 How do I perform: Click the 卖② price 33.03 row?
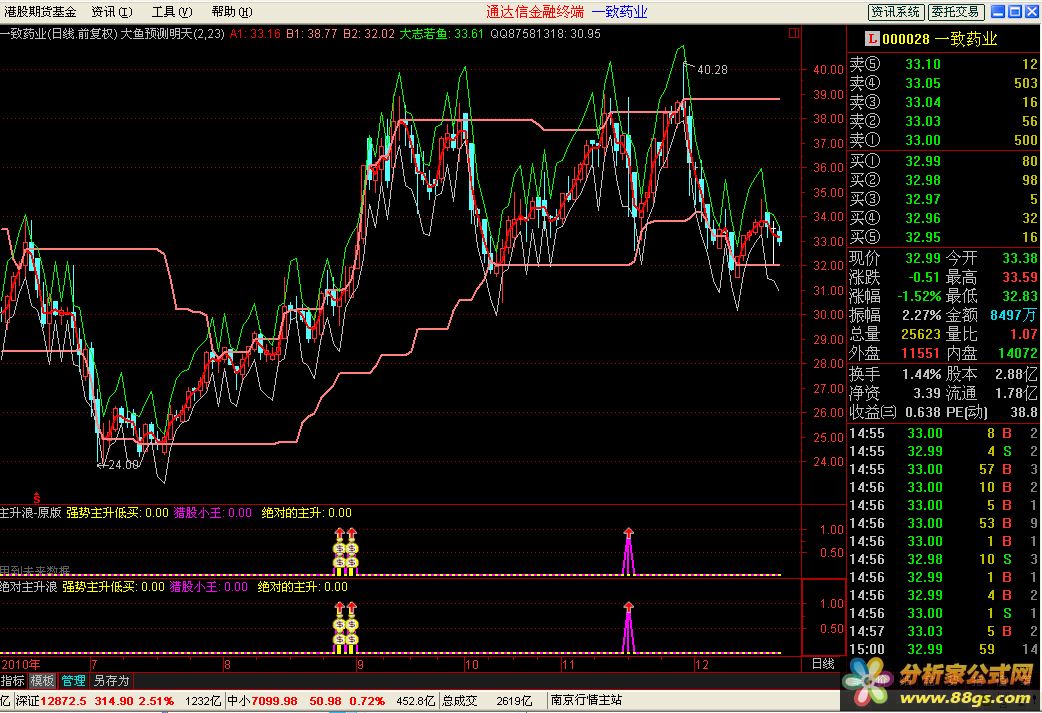tap(943, 121)
